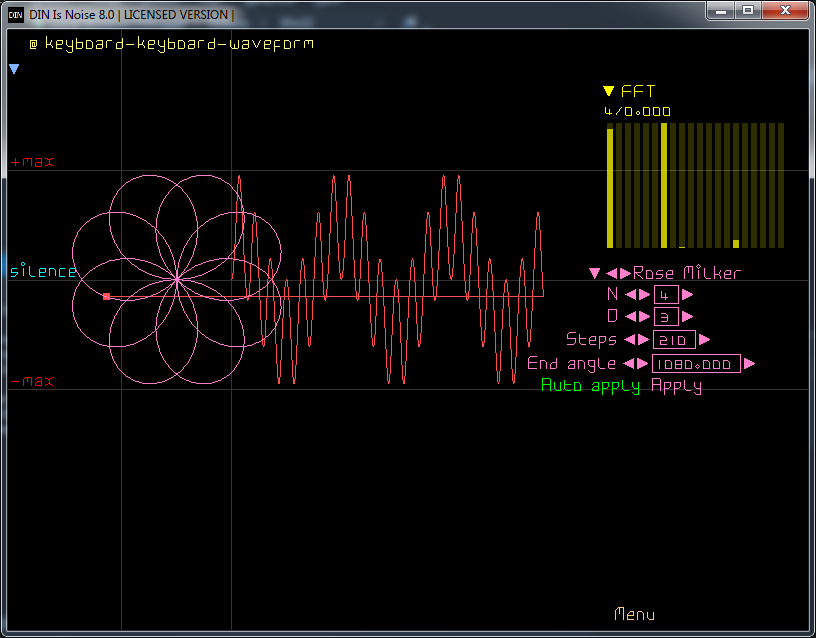Click the right arrow before Rose Milker

626,273
